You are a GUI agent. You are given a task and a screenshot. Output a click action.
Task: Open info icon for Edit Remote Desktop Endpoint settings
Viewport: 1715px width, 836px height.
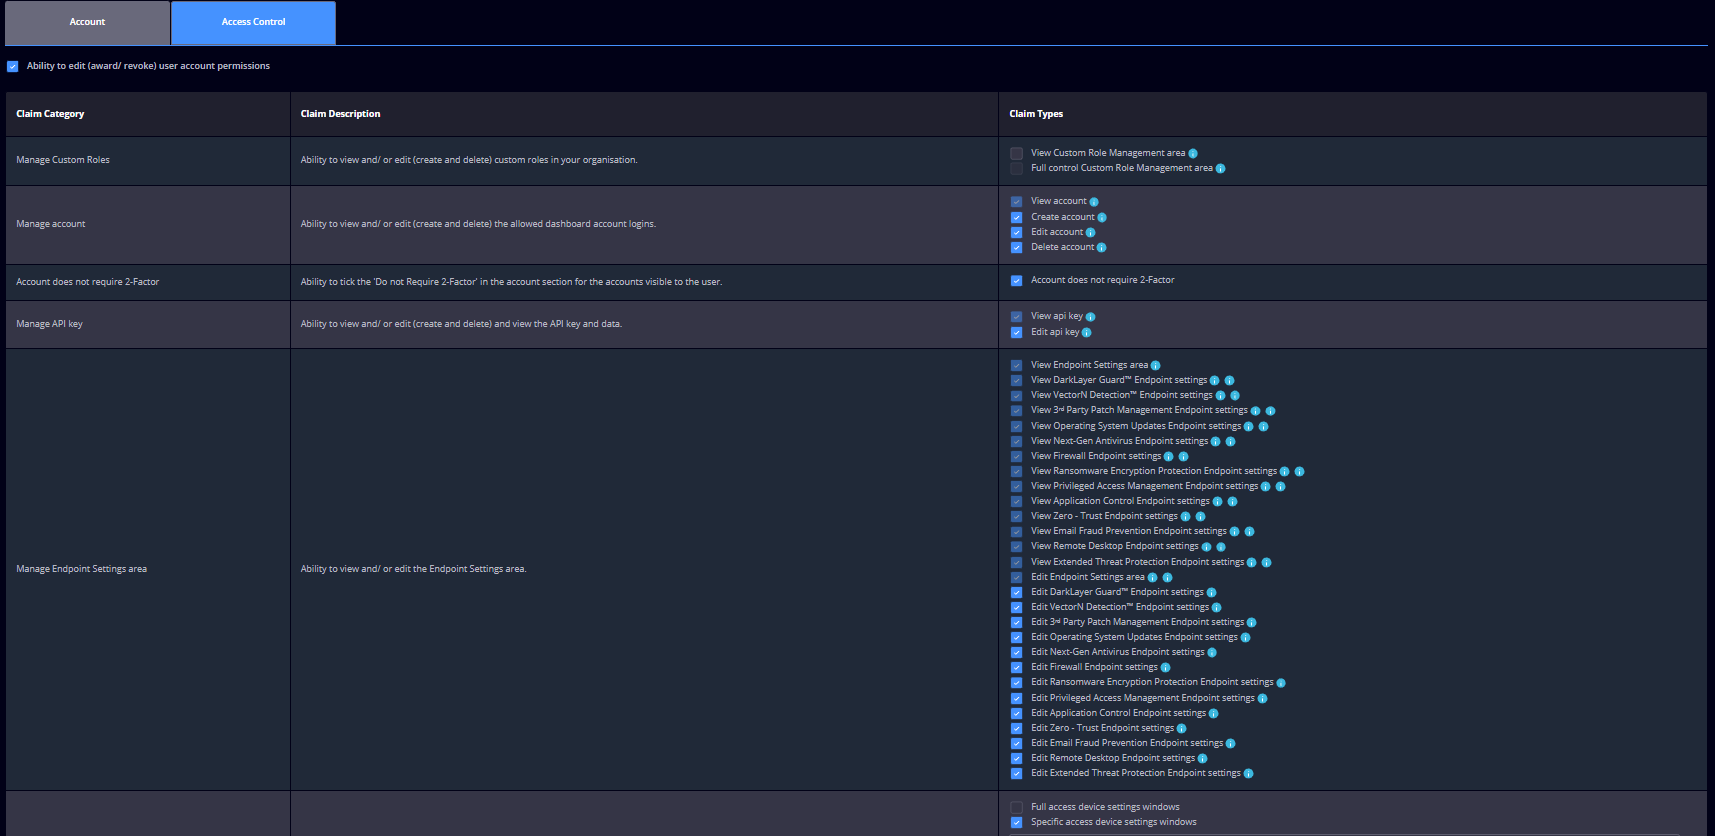pyautogui.click(x=1202, y=759)
